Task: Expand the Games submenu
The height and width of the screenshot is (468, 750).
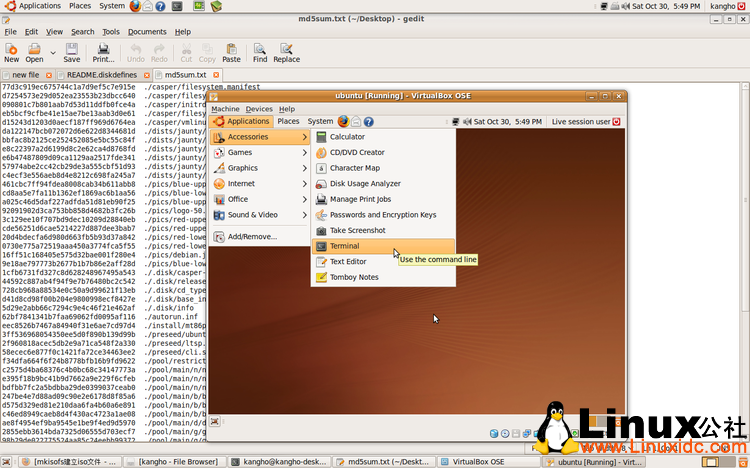Action: tap(260, 152)
